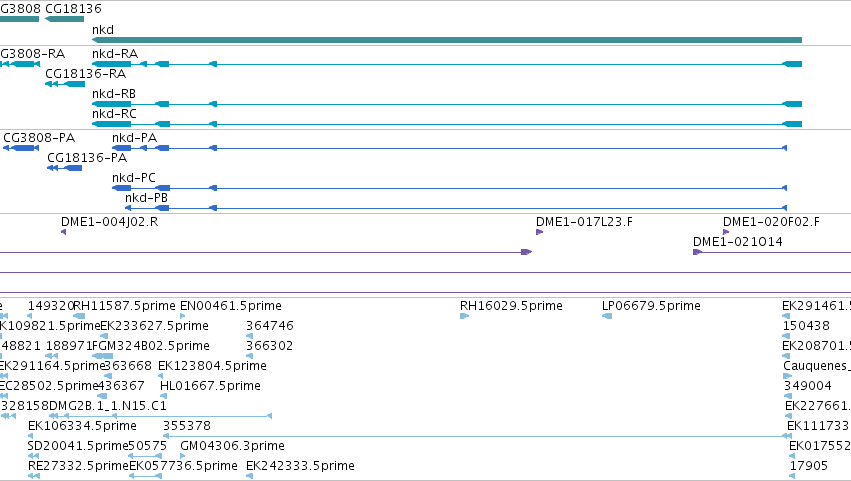Select feature label 363668
This screenshot has width=851, height=481.
[128, 366]
